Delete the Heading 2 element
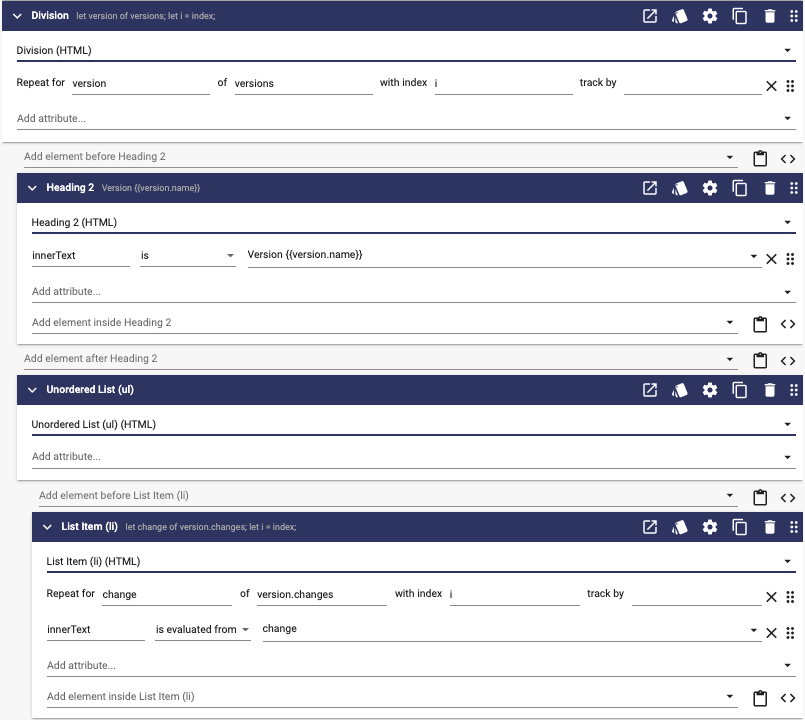 pyautogui.click(x=770, y=188)
